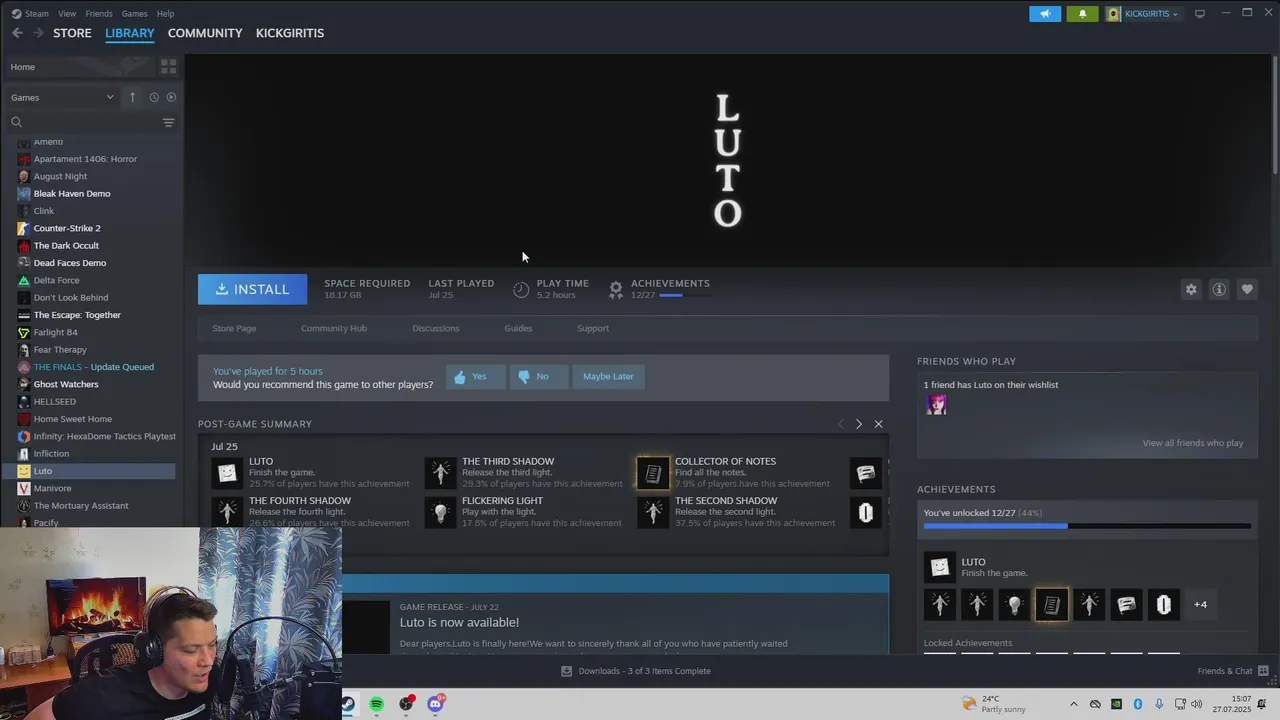Open the Games menu

[x=134, y=13]
